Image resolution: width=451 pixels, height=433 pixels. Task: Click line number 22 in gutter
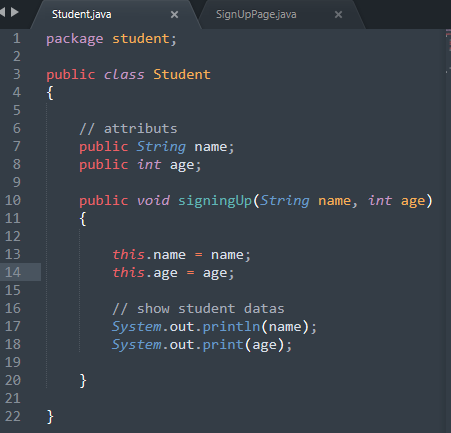coord(13,416)
